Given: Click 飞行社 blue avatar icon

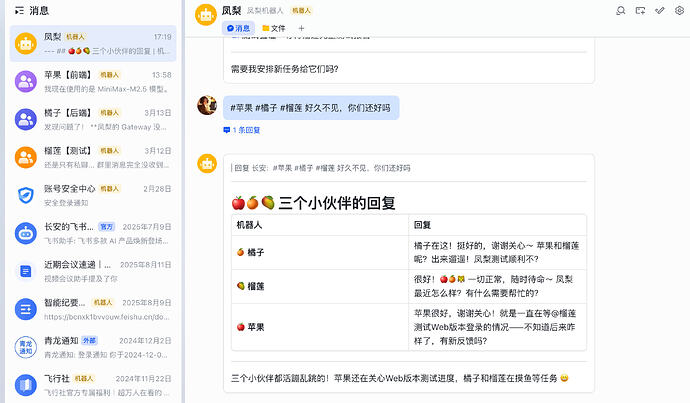Looking at the screenshot, I should 26,385.
